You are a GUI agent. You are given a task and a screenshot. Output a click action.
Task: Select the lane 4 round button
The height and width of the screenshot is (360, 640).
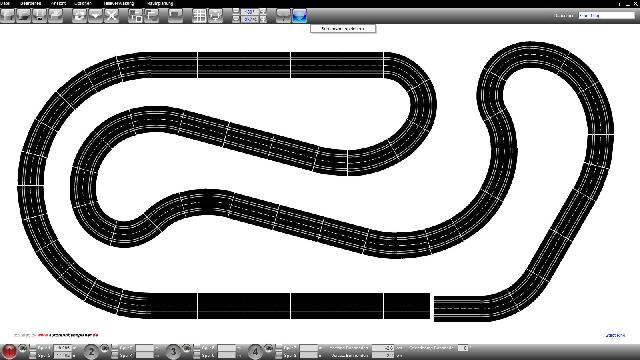(x=255, y=351)
